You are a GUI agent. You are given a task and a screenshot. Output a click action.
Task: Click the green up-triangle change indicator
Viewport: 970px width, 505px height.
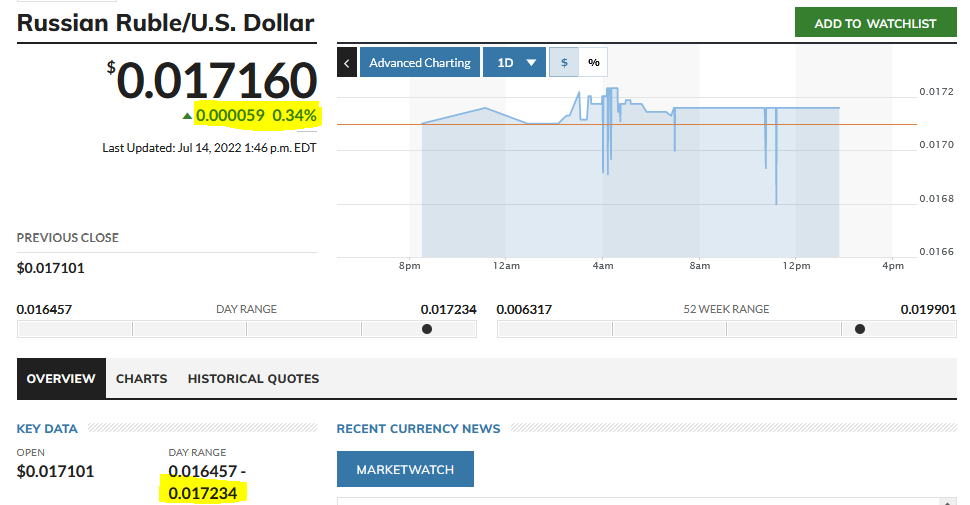(x=187, y=116)
